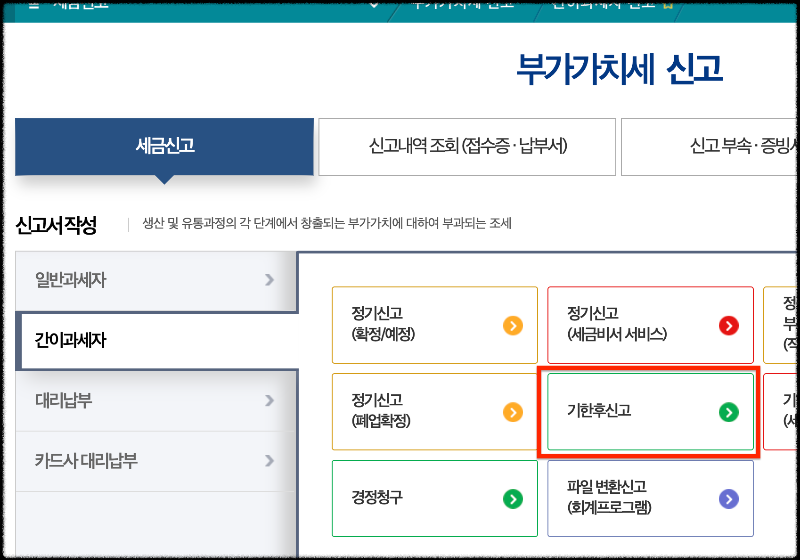
Task: Click the 기한후신고 card
Action: tap(651, 412)
